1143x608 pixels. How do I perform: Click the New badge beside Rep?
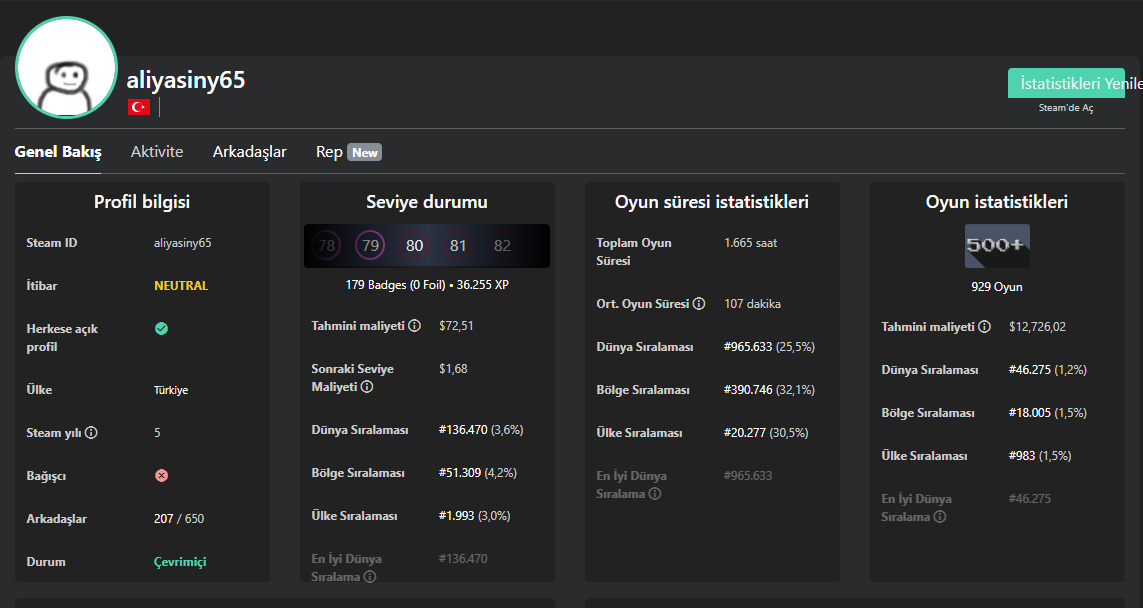point(364,152)
